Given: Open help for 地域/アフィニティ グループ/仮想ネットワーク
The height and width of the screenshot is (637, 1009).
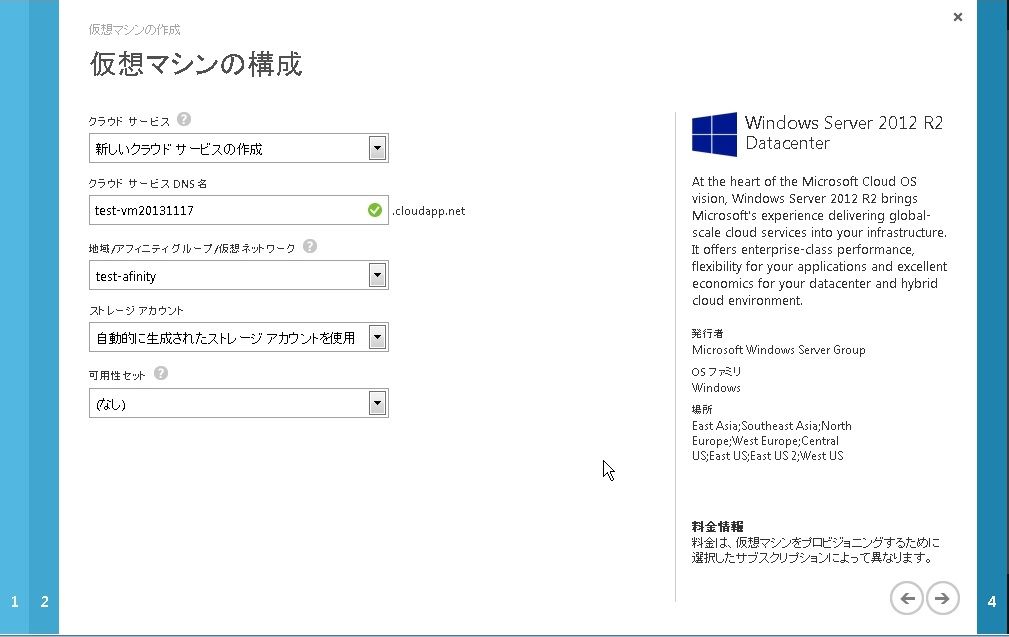Looking at the screenshot, I should click(x=310, y=246).
